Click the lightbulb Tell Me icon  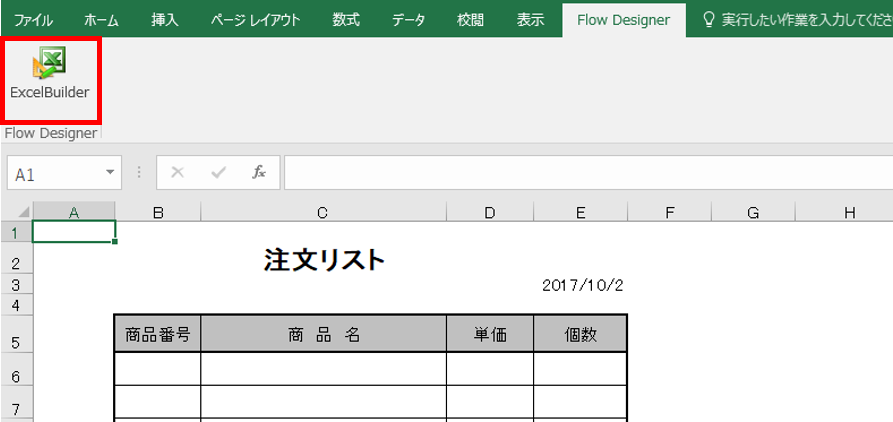(709, 20)
